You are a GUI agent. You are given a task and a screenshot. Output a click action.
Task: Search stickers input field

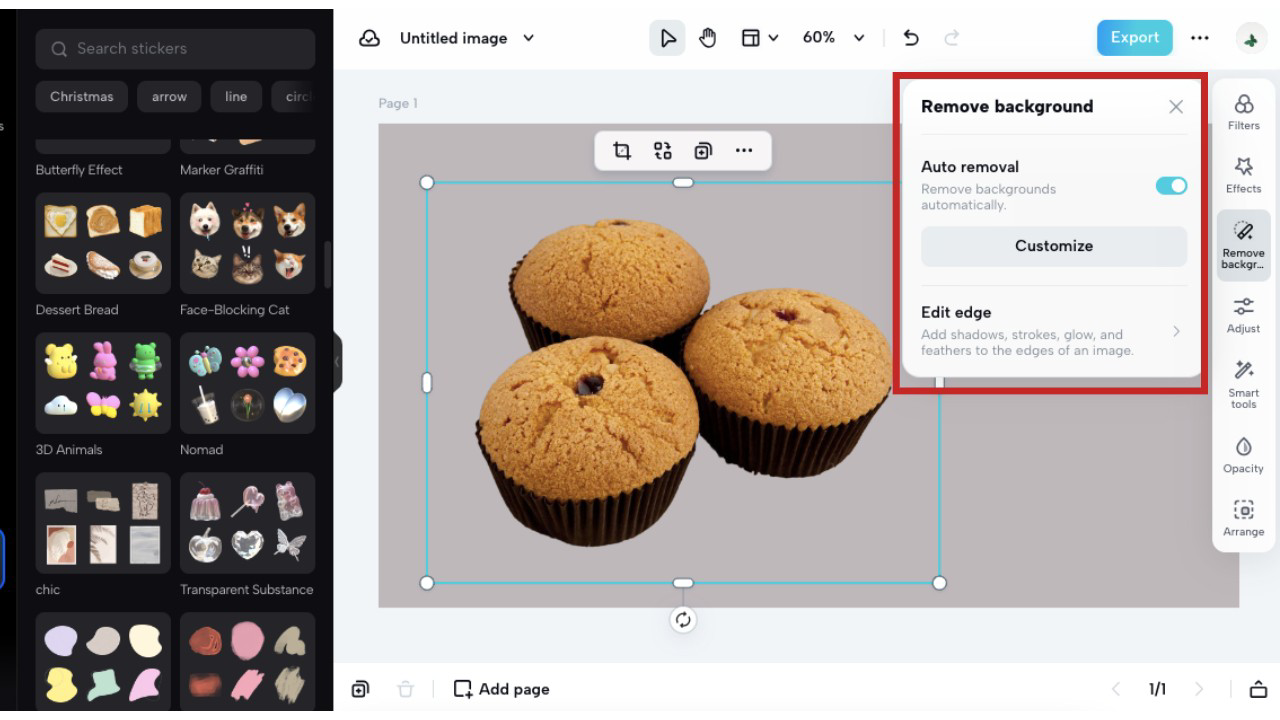point(175,48)
